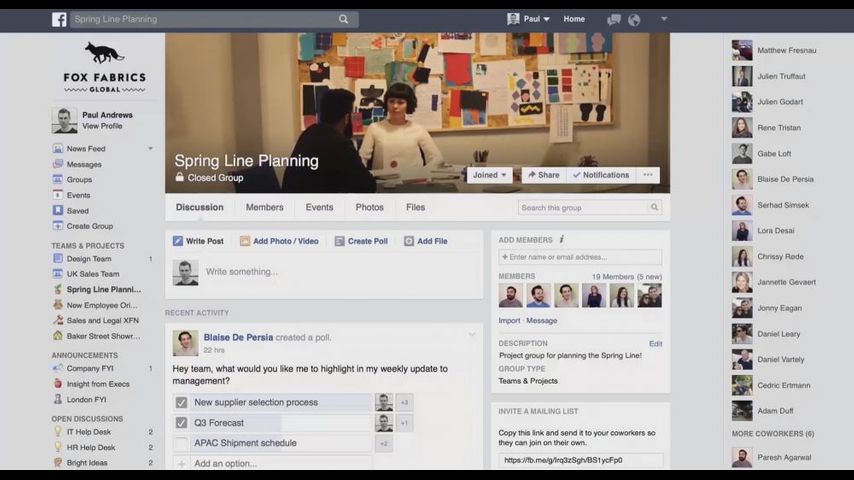
Task: Show +3 voters on New supplier option
Action: coord(404,403)
